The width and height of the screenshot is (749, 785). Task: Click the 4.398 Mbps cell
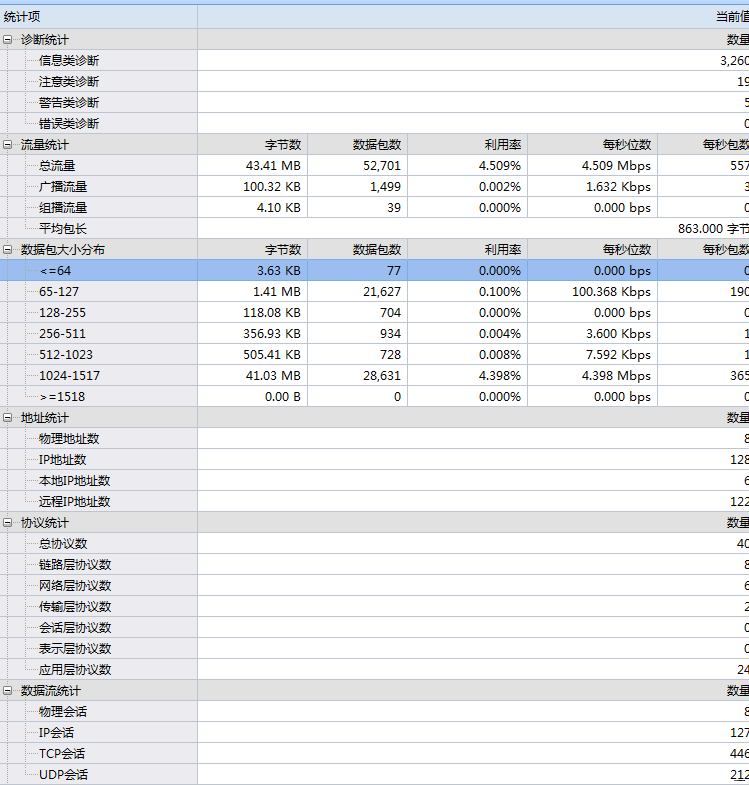pyautogui.click(x=593, y=376)
